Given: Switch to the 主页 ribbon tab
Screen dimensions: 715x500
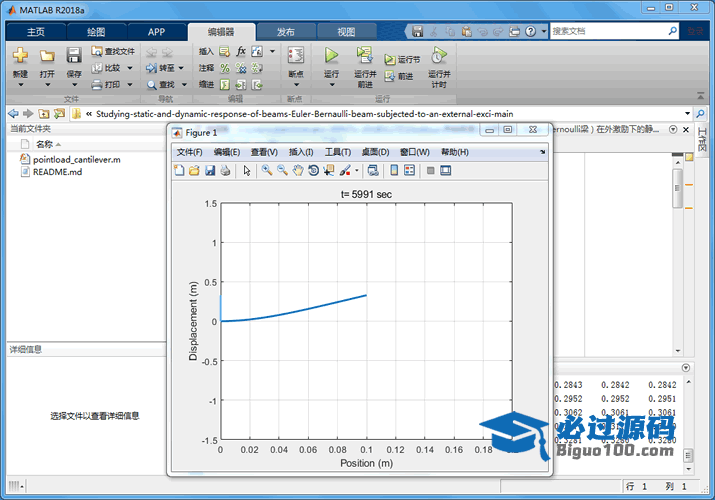Looking at the screenshot, I should click(x=36, y=32).
